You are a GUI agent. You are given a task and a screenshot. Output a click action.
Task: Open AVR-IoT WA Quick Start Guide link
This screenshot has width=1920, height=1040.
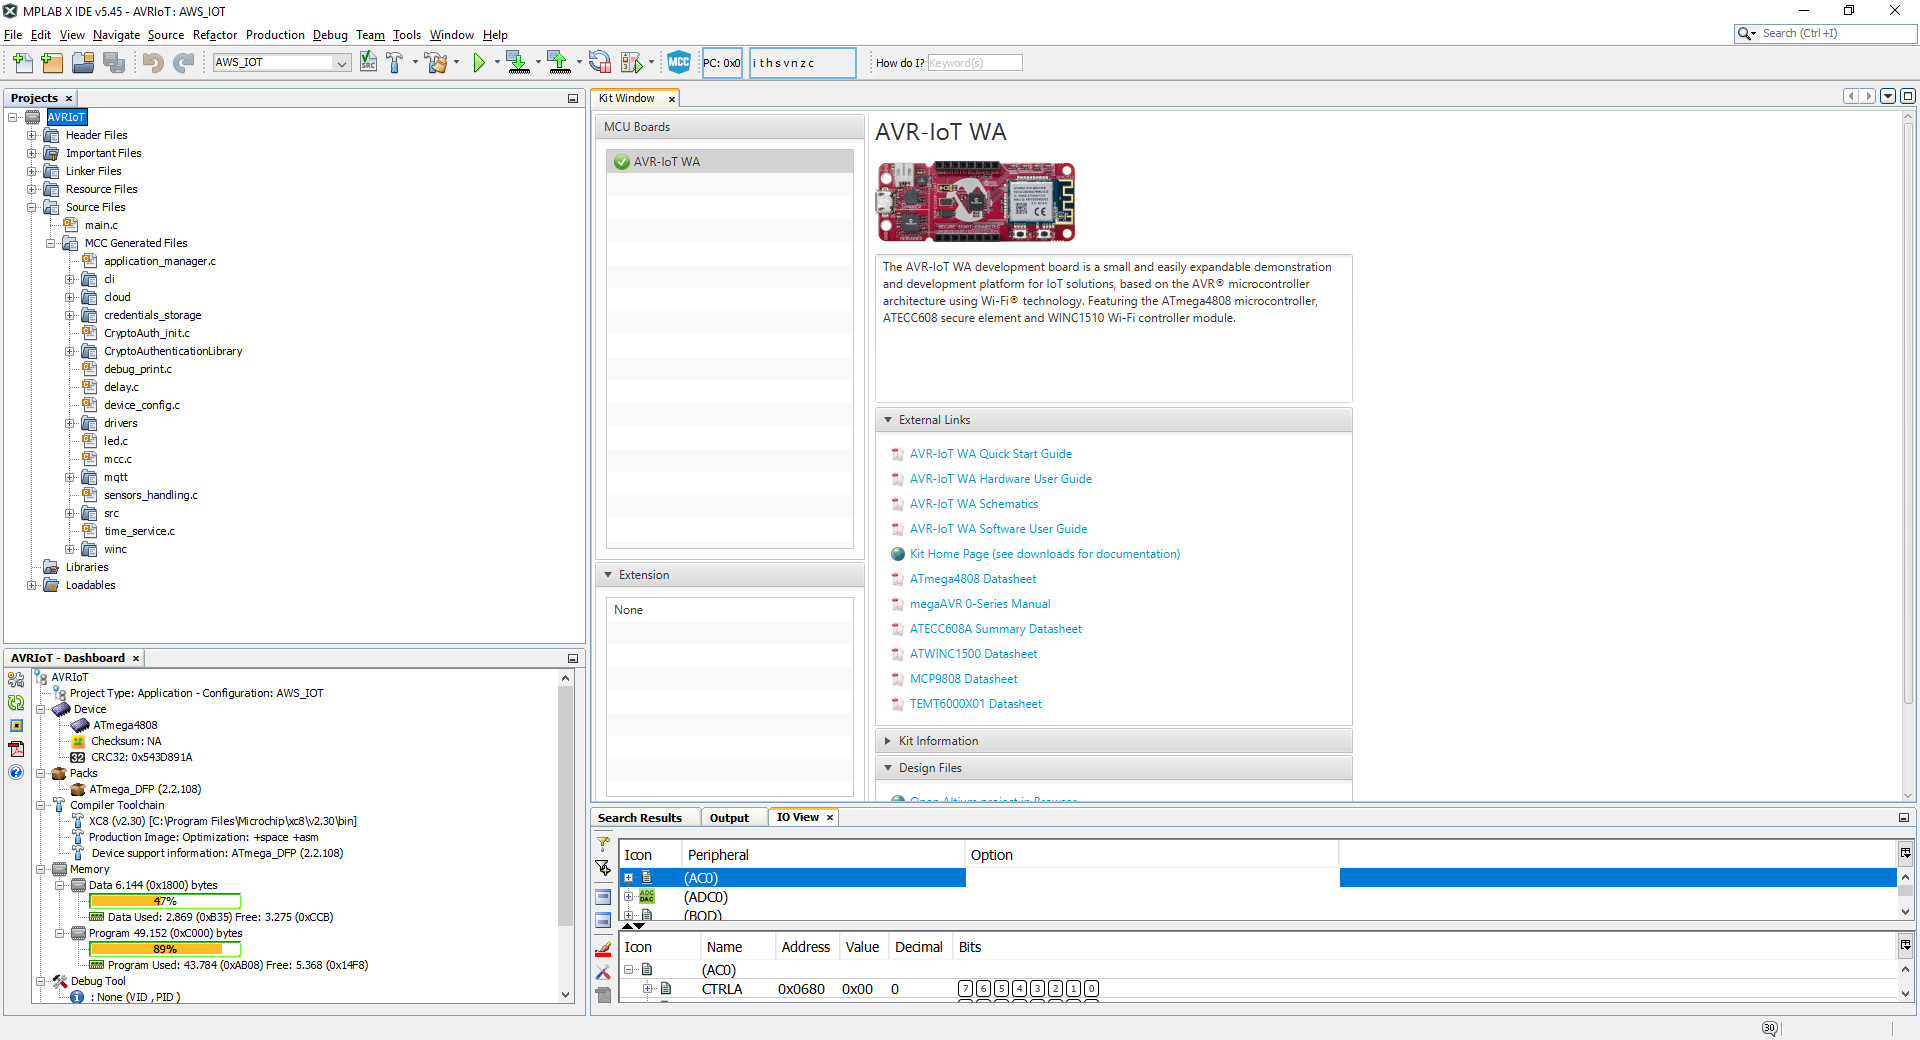click(x=990, y=454)
